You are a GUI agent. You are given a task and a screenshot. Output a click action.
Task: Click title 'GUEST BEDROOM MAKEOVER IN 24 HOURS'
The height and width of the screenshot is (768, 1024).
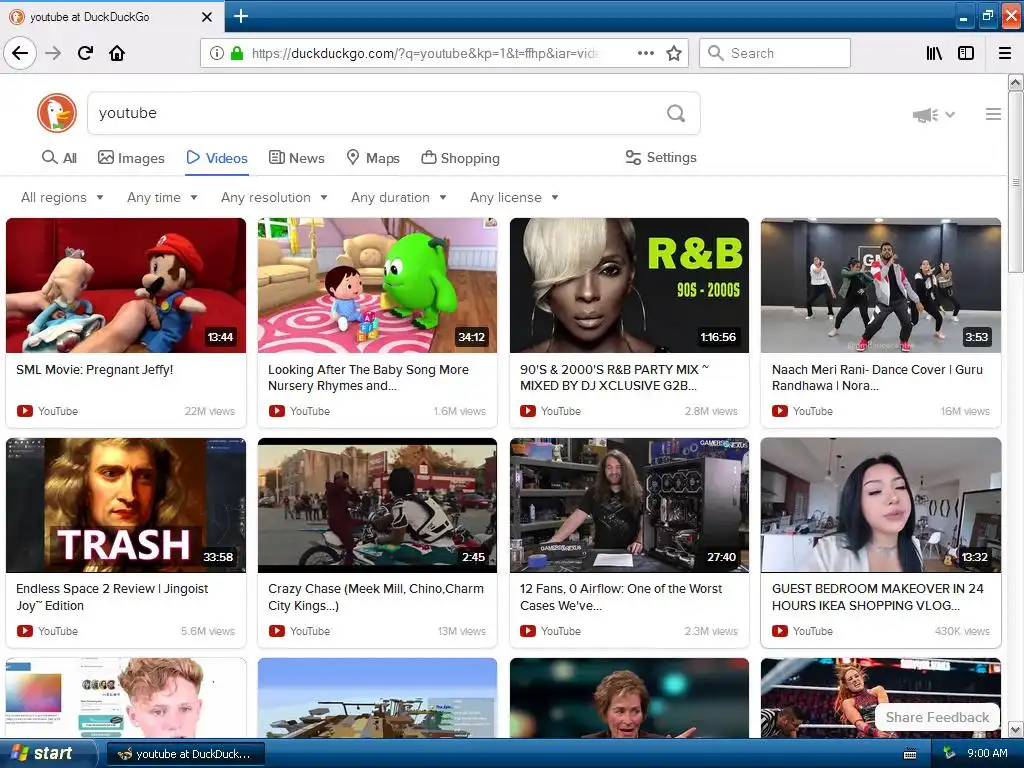coord(878,597)
